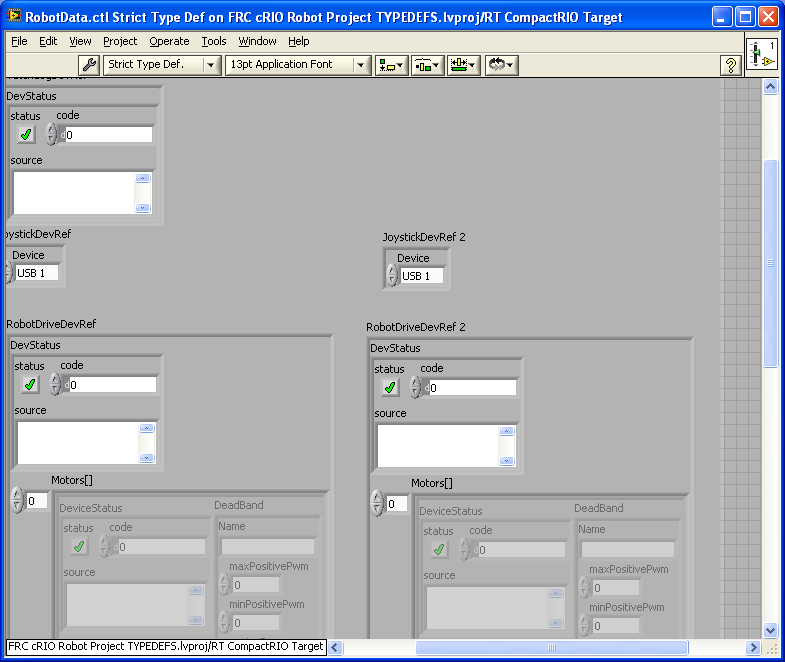Click the top DevStatus source text box
This screenshot has height=662, width=785.
point(74,193)
